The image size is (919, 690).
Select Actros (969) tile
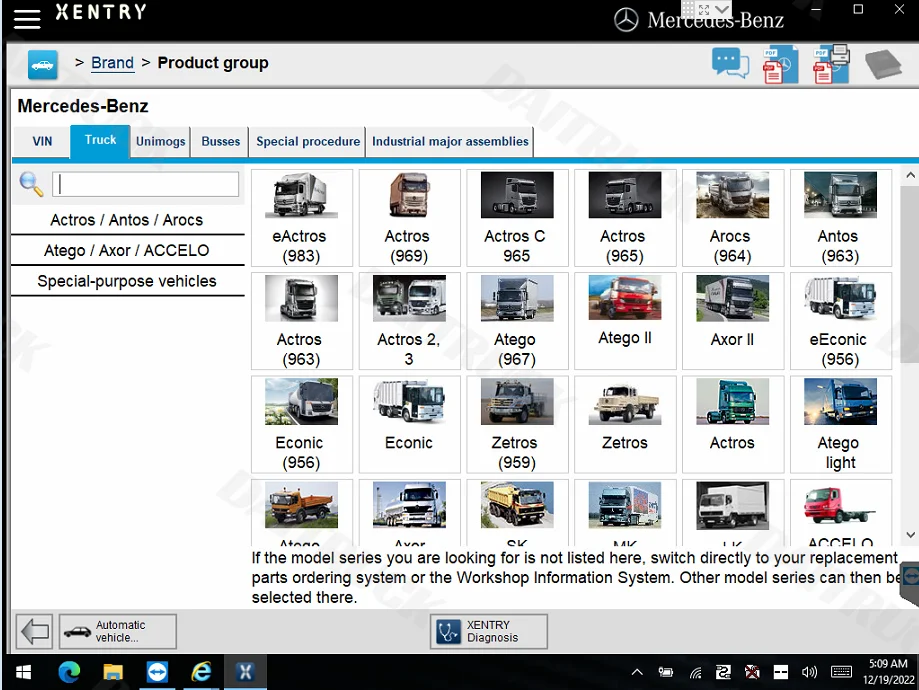pyautogui.click(x=409, y=218)
